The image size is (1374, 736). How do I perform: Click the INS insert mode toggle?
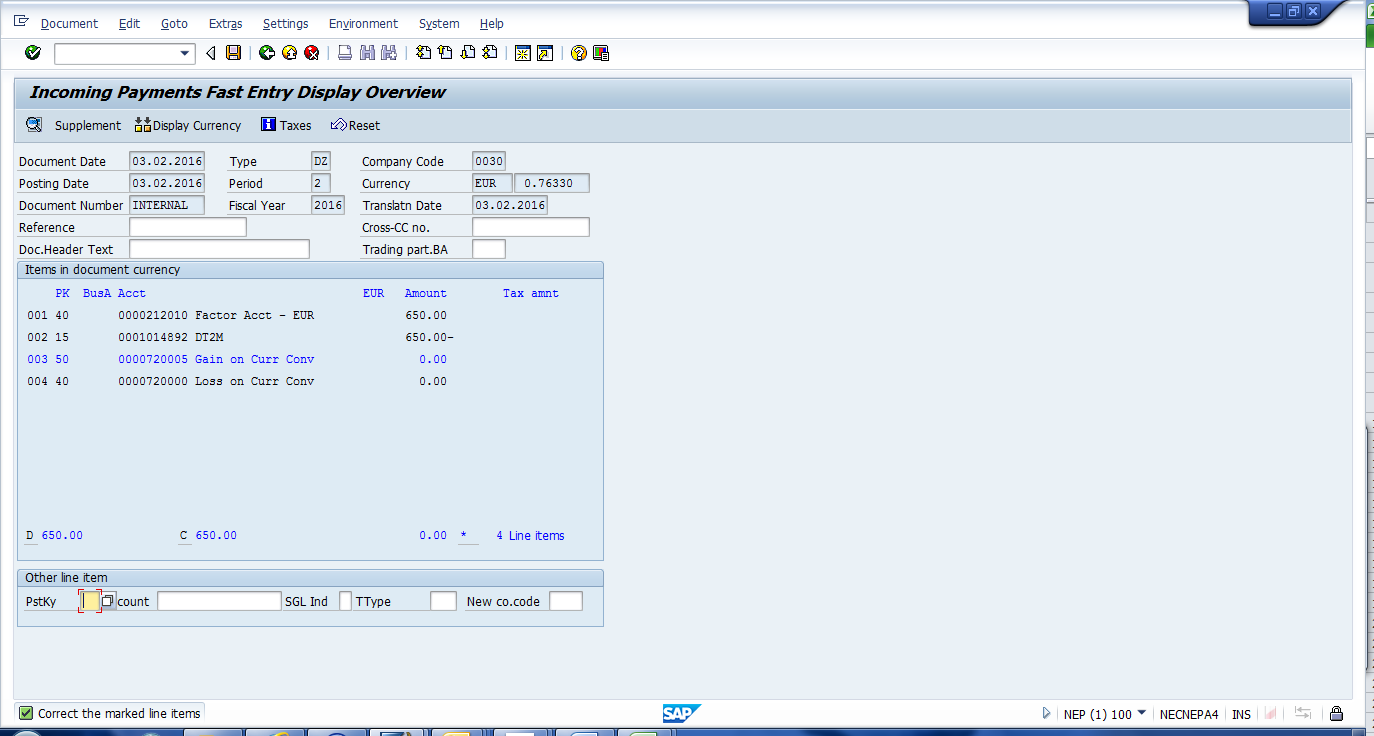tap(1241, 714)
